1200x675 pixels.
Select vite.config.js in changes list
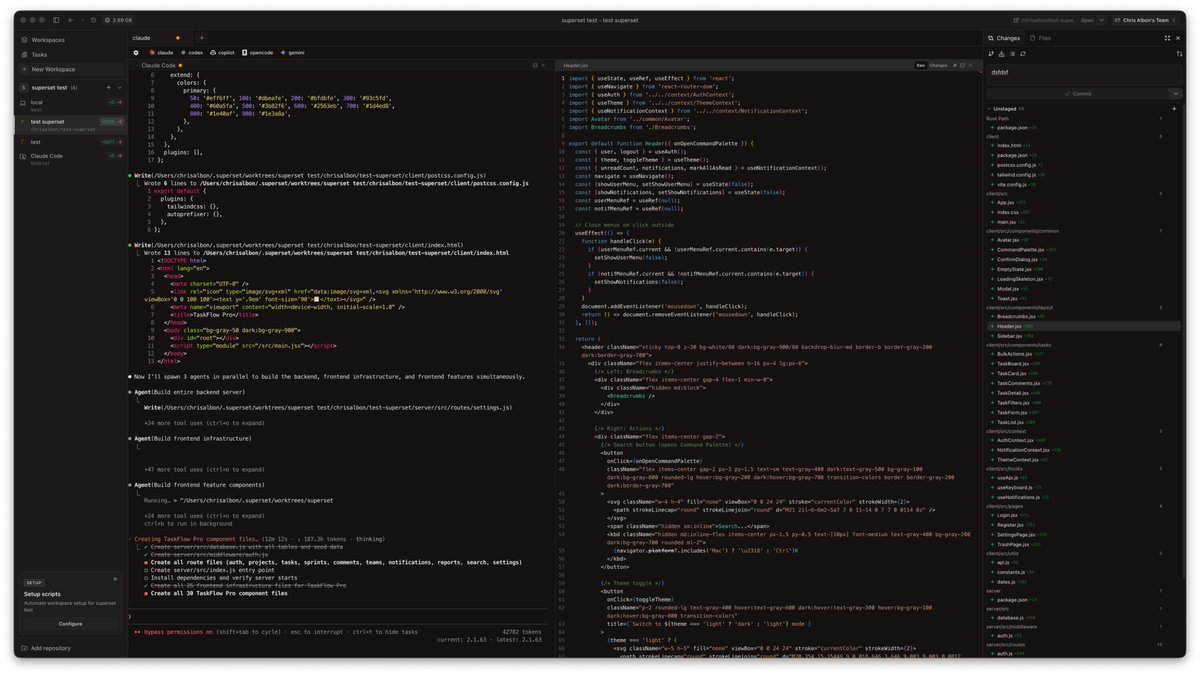point(1084,184)
